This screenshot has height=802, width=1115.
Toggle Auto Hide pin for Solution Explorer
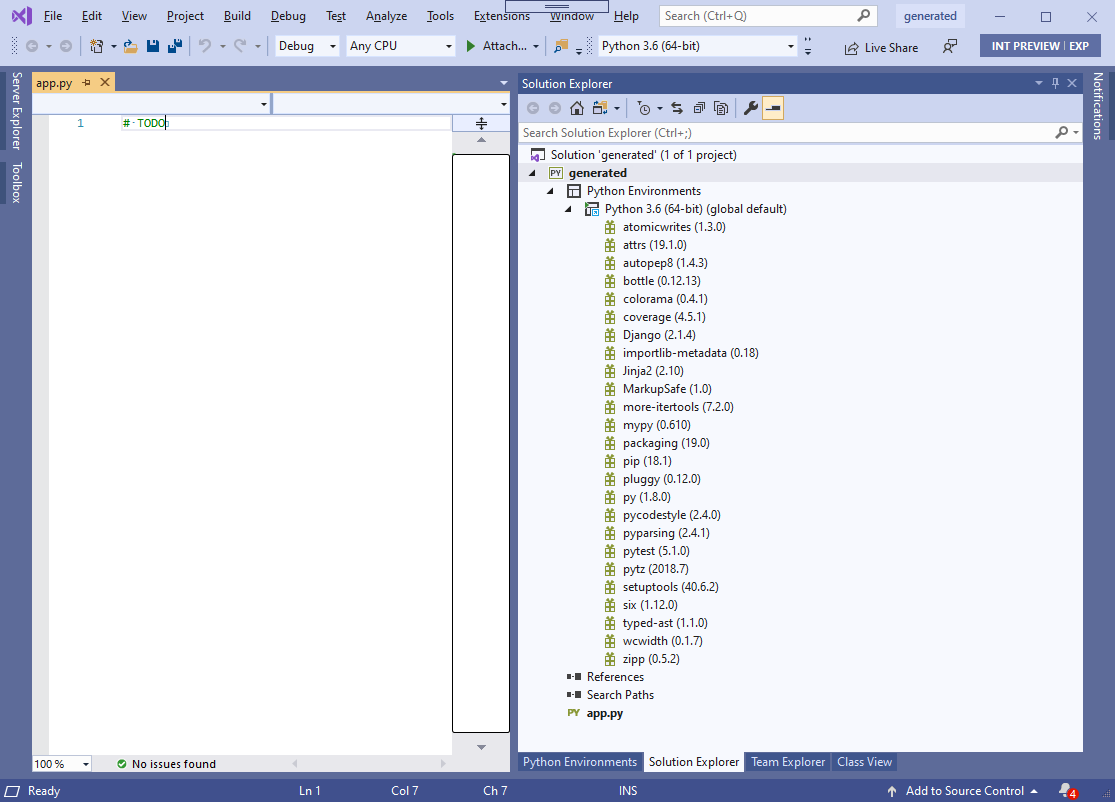[1055, 83]
